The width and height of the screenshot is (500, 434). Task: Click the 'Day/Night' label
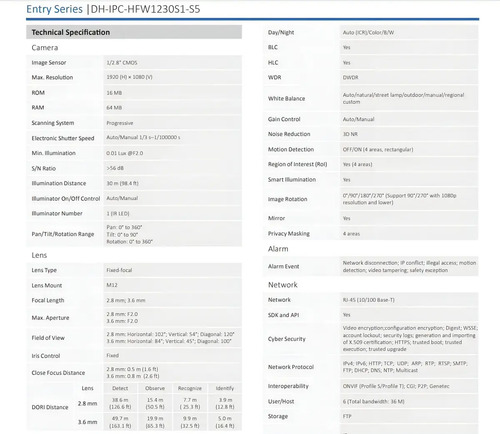coord(281,32)
